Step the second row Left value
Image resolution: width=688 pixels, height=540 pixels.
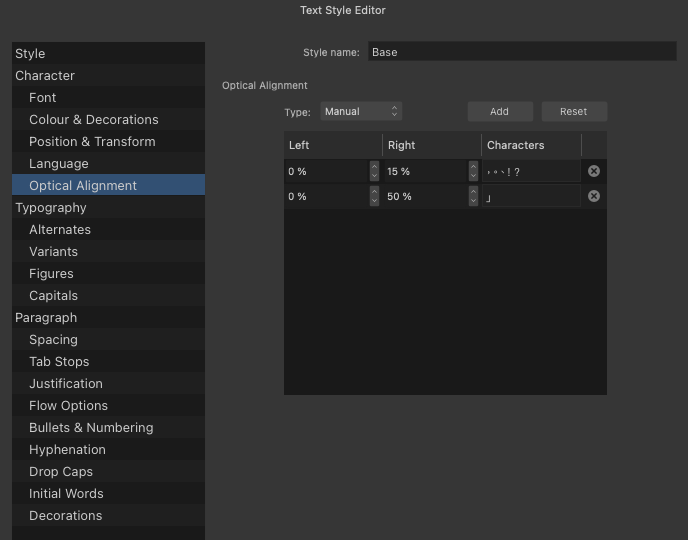[374, 196]
